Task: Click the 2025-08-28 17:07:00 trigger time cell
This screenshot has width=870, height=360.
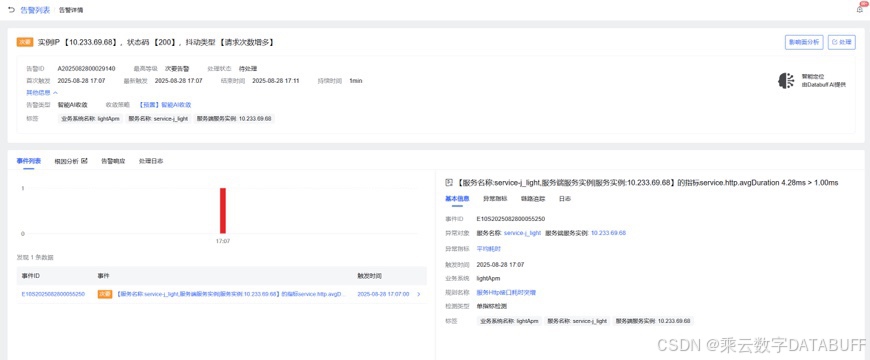Action: pos(383,294)
